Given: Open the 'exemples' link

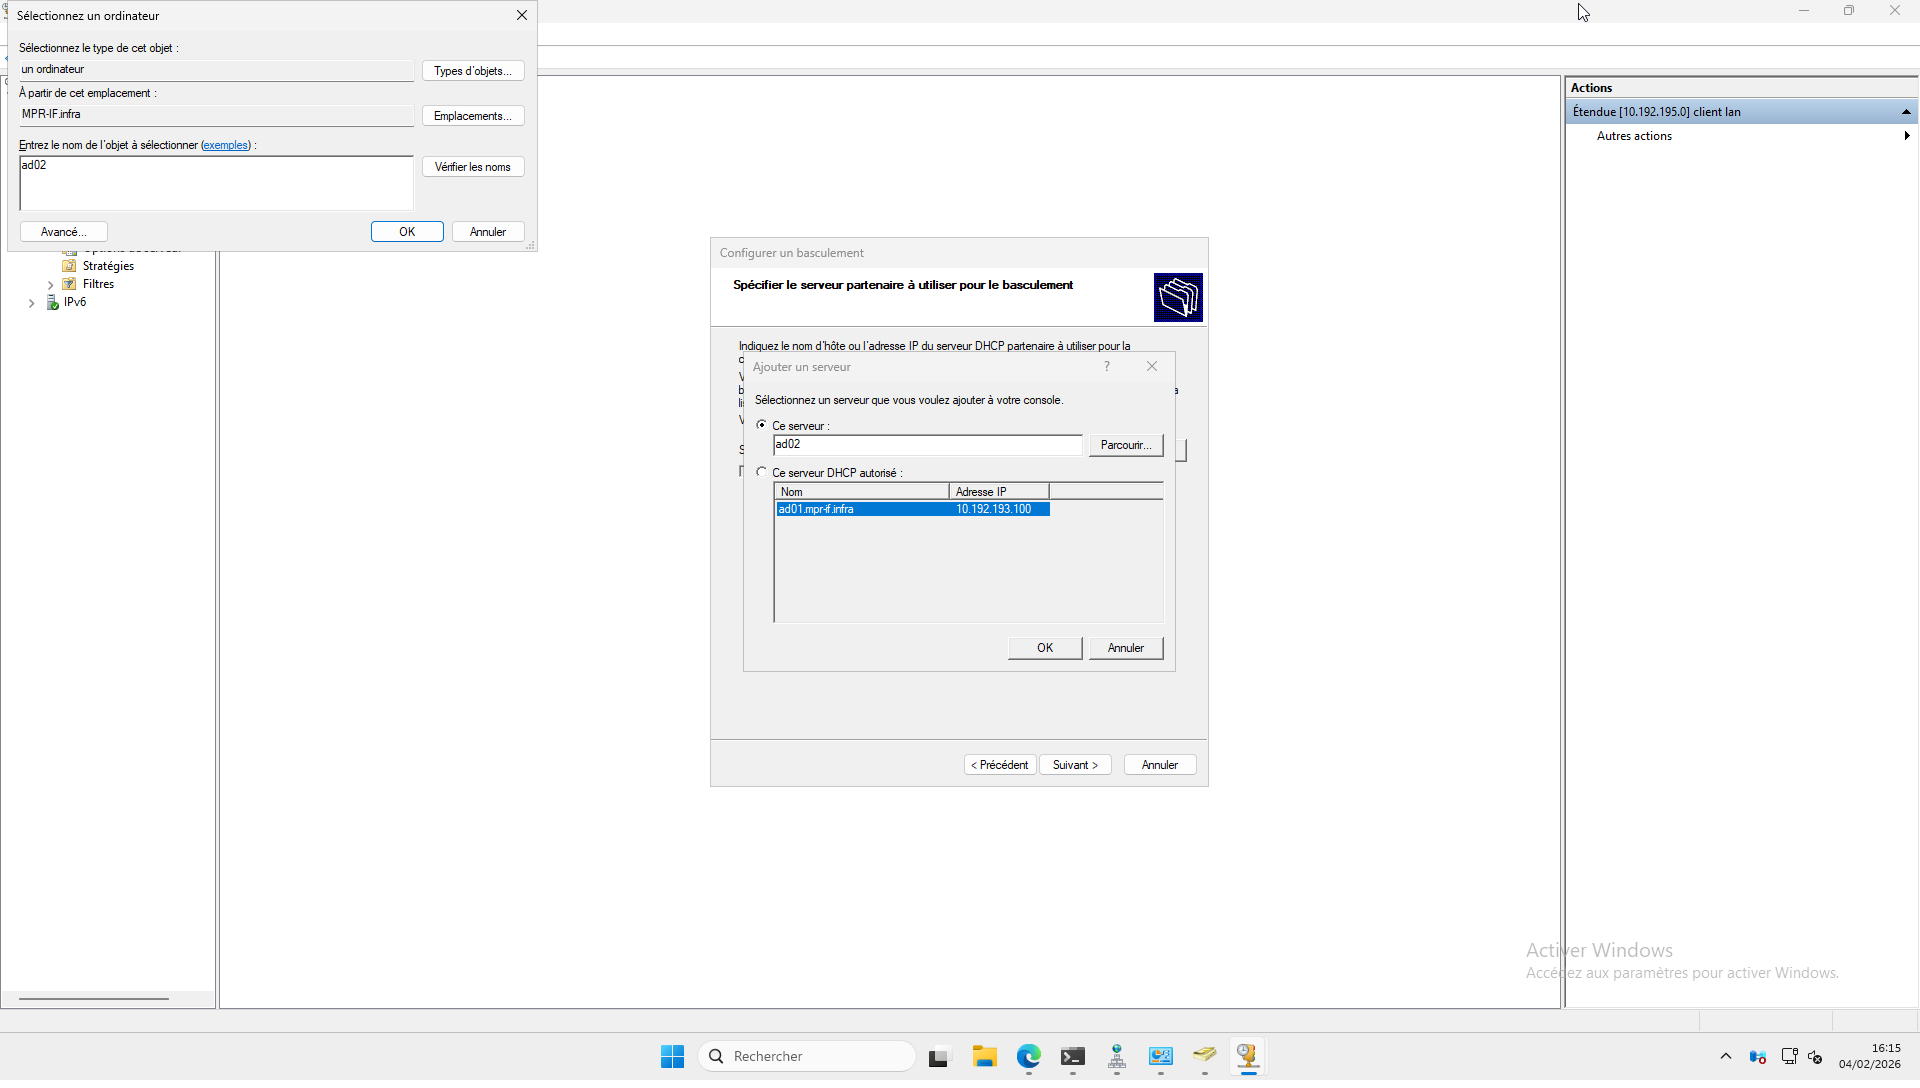Looking at the screenshot, I should pos(226,145).
